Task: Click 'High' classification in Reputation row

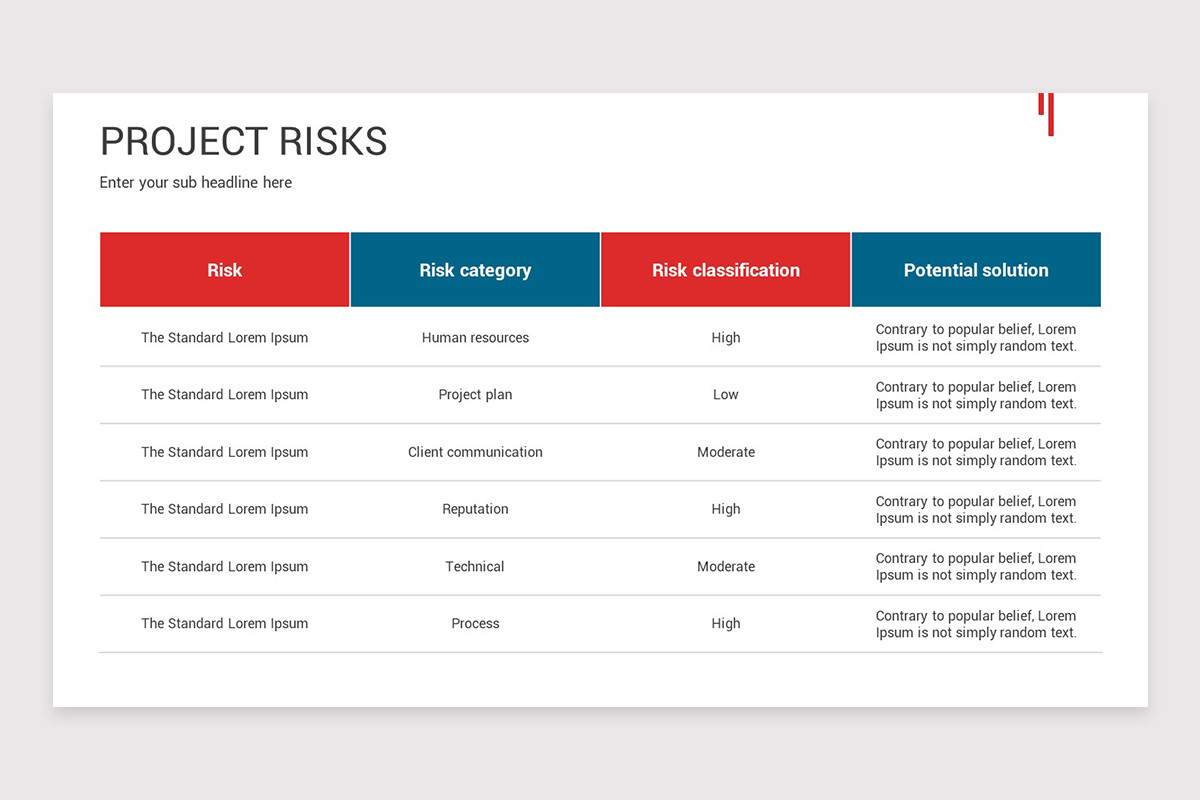Action: tap(726, 509)
